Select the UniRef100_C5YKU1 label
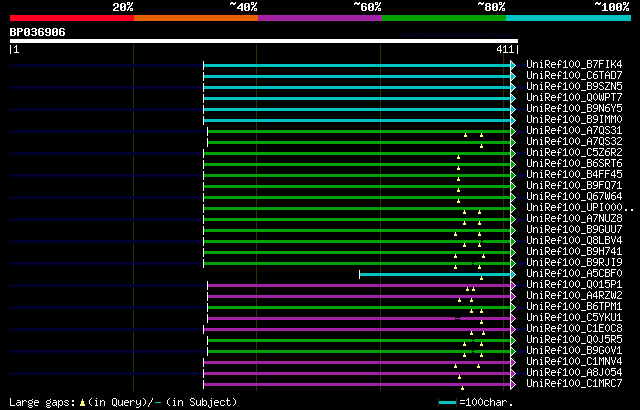The image size is (640, 410). [574, 318]
